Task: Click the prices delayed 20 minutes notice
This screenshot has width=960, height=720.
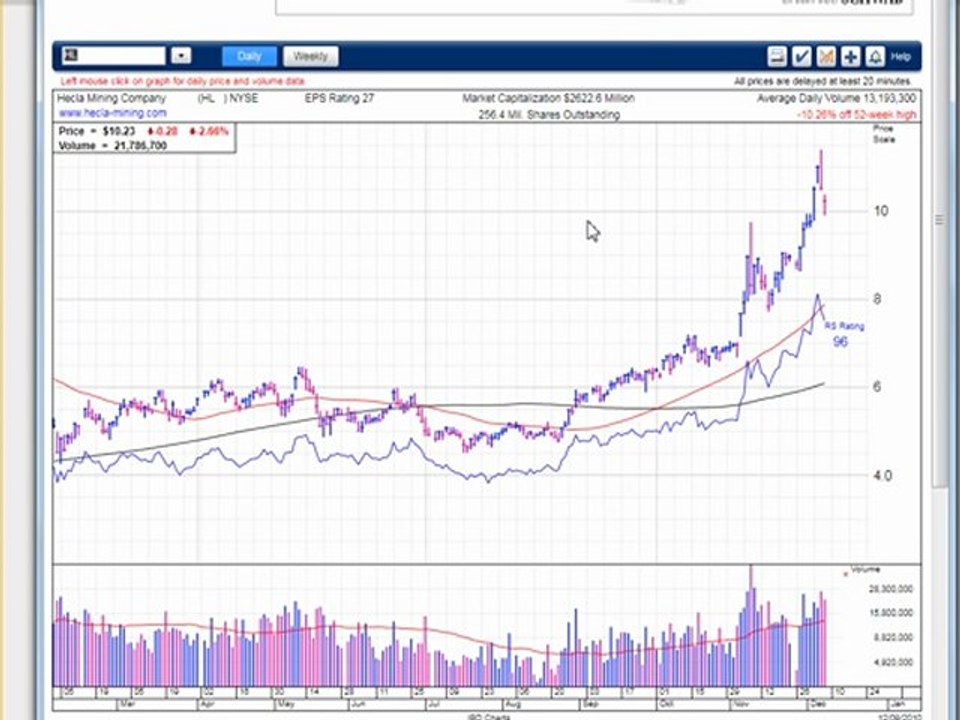Action: tap(823, 81)
